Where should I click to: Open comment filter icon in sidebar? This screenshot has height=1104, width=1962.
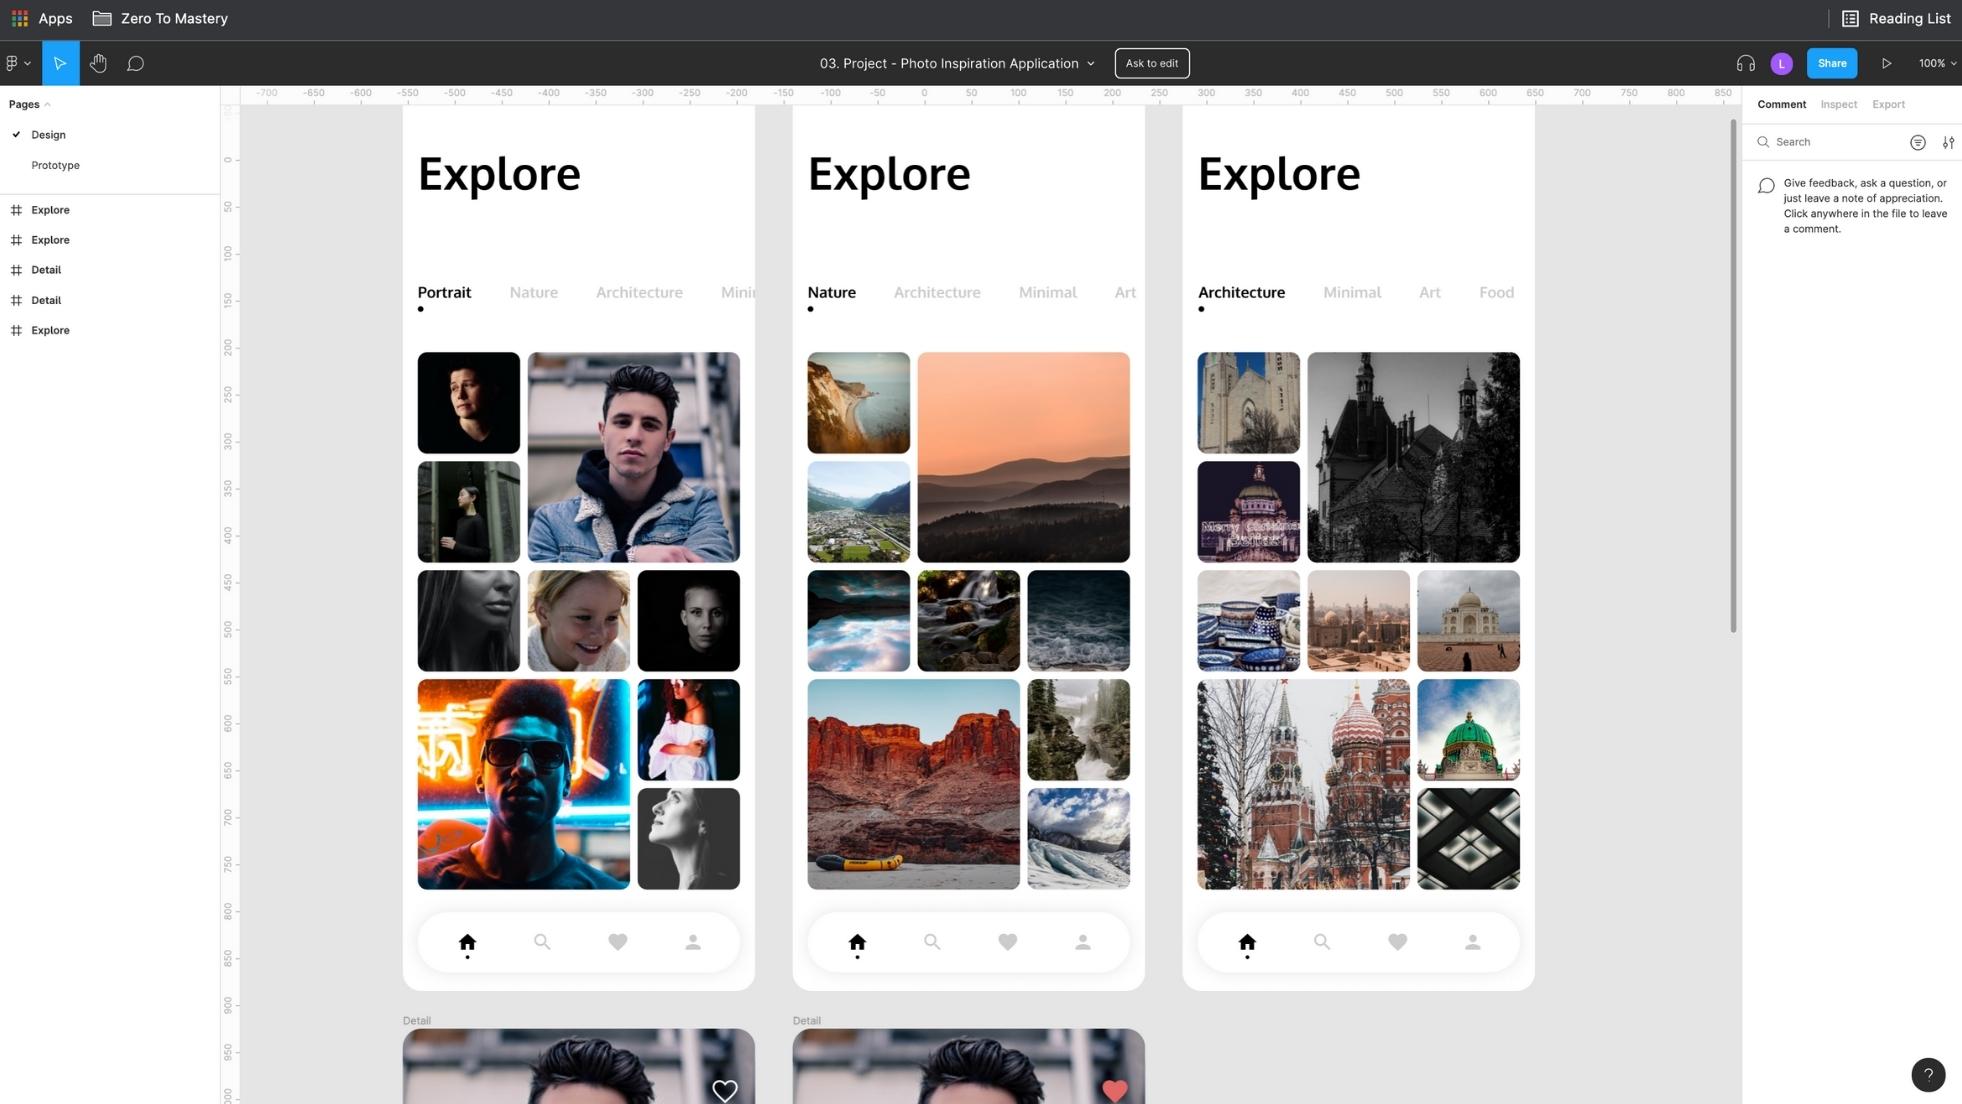click(x=1917, y=142)
